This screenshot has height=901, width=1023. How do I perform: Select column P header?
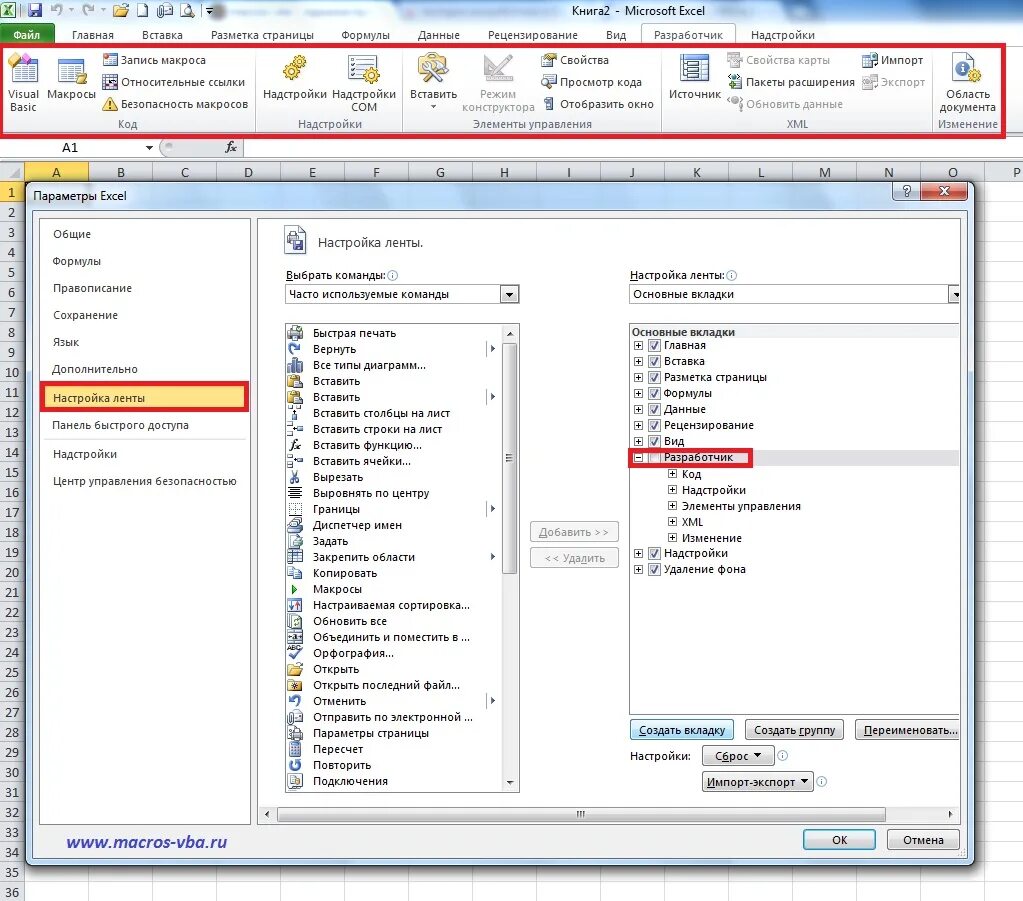point(1004,172)
